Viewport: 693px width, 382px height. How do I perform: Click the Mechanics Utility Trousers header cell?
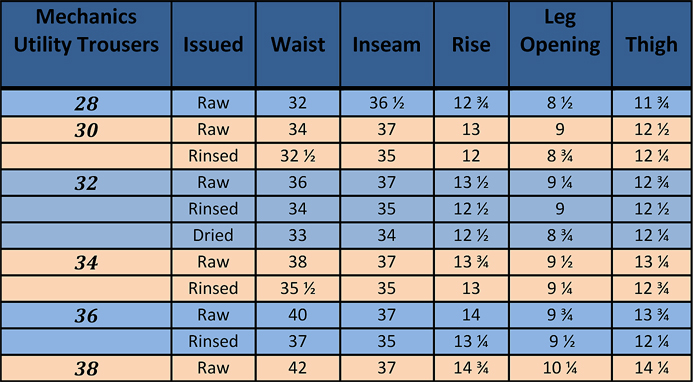tap(86, 44)
